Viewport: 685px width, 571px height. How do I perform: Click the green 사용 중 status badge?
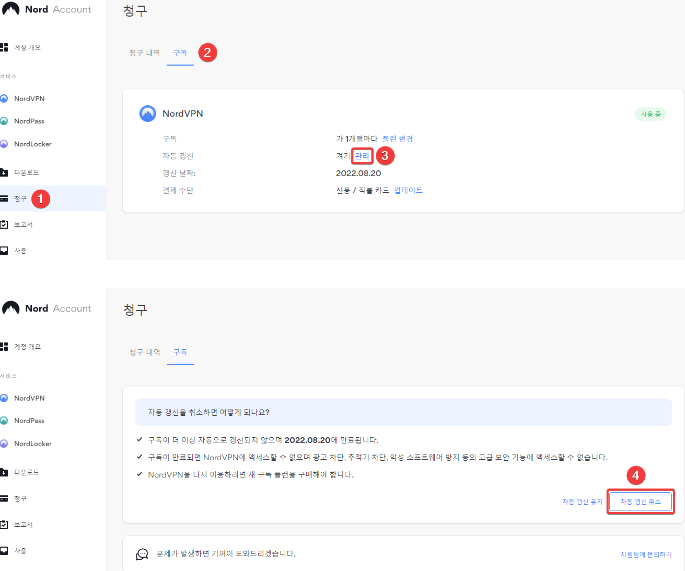tap(650, 114)
